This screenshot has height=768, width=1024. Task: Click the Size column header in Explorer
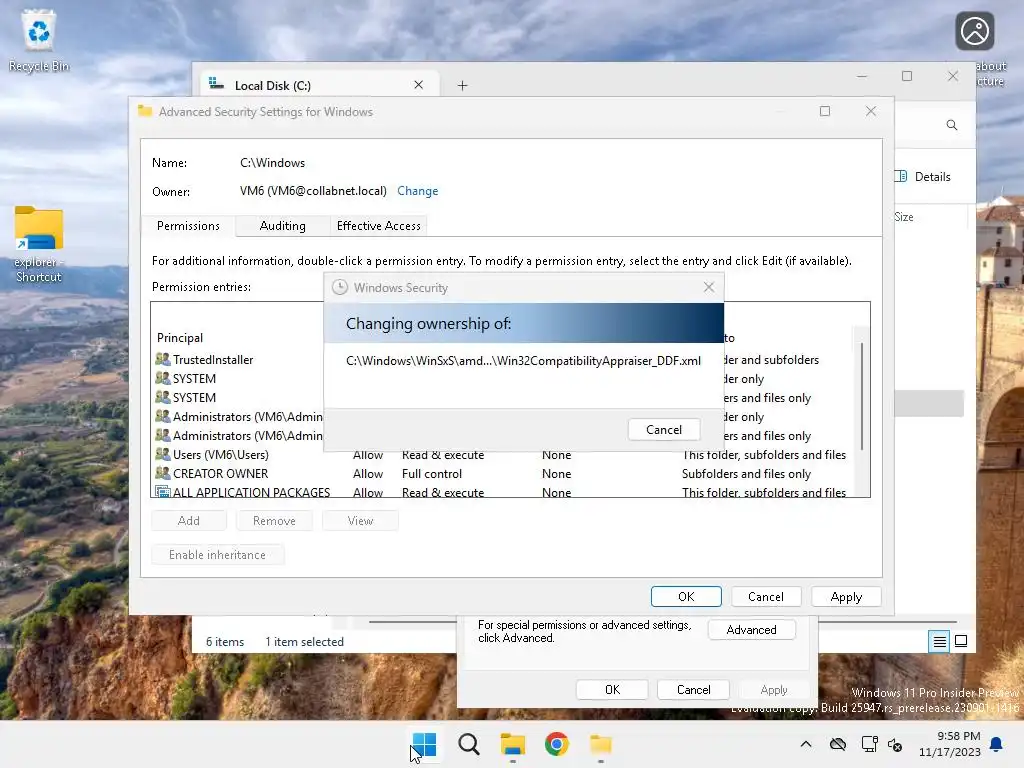point(904,217)
